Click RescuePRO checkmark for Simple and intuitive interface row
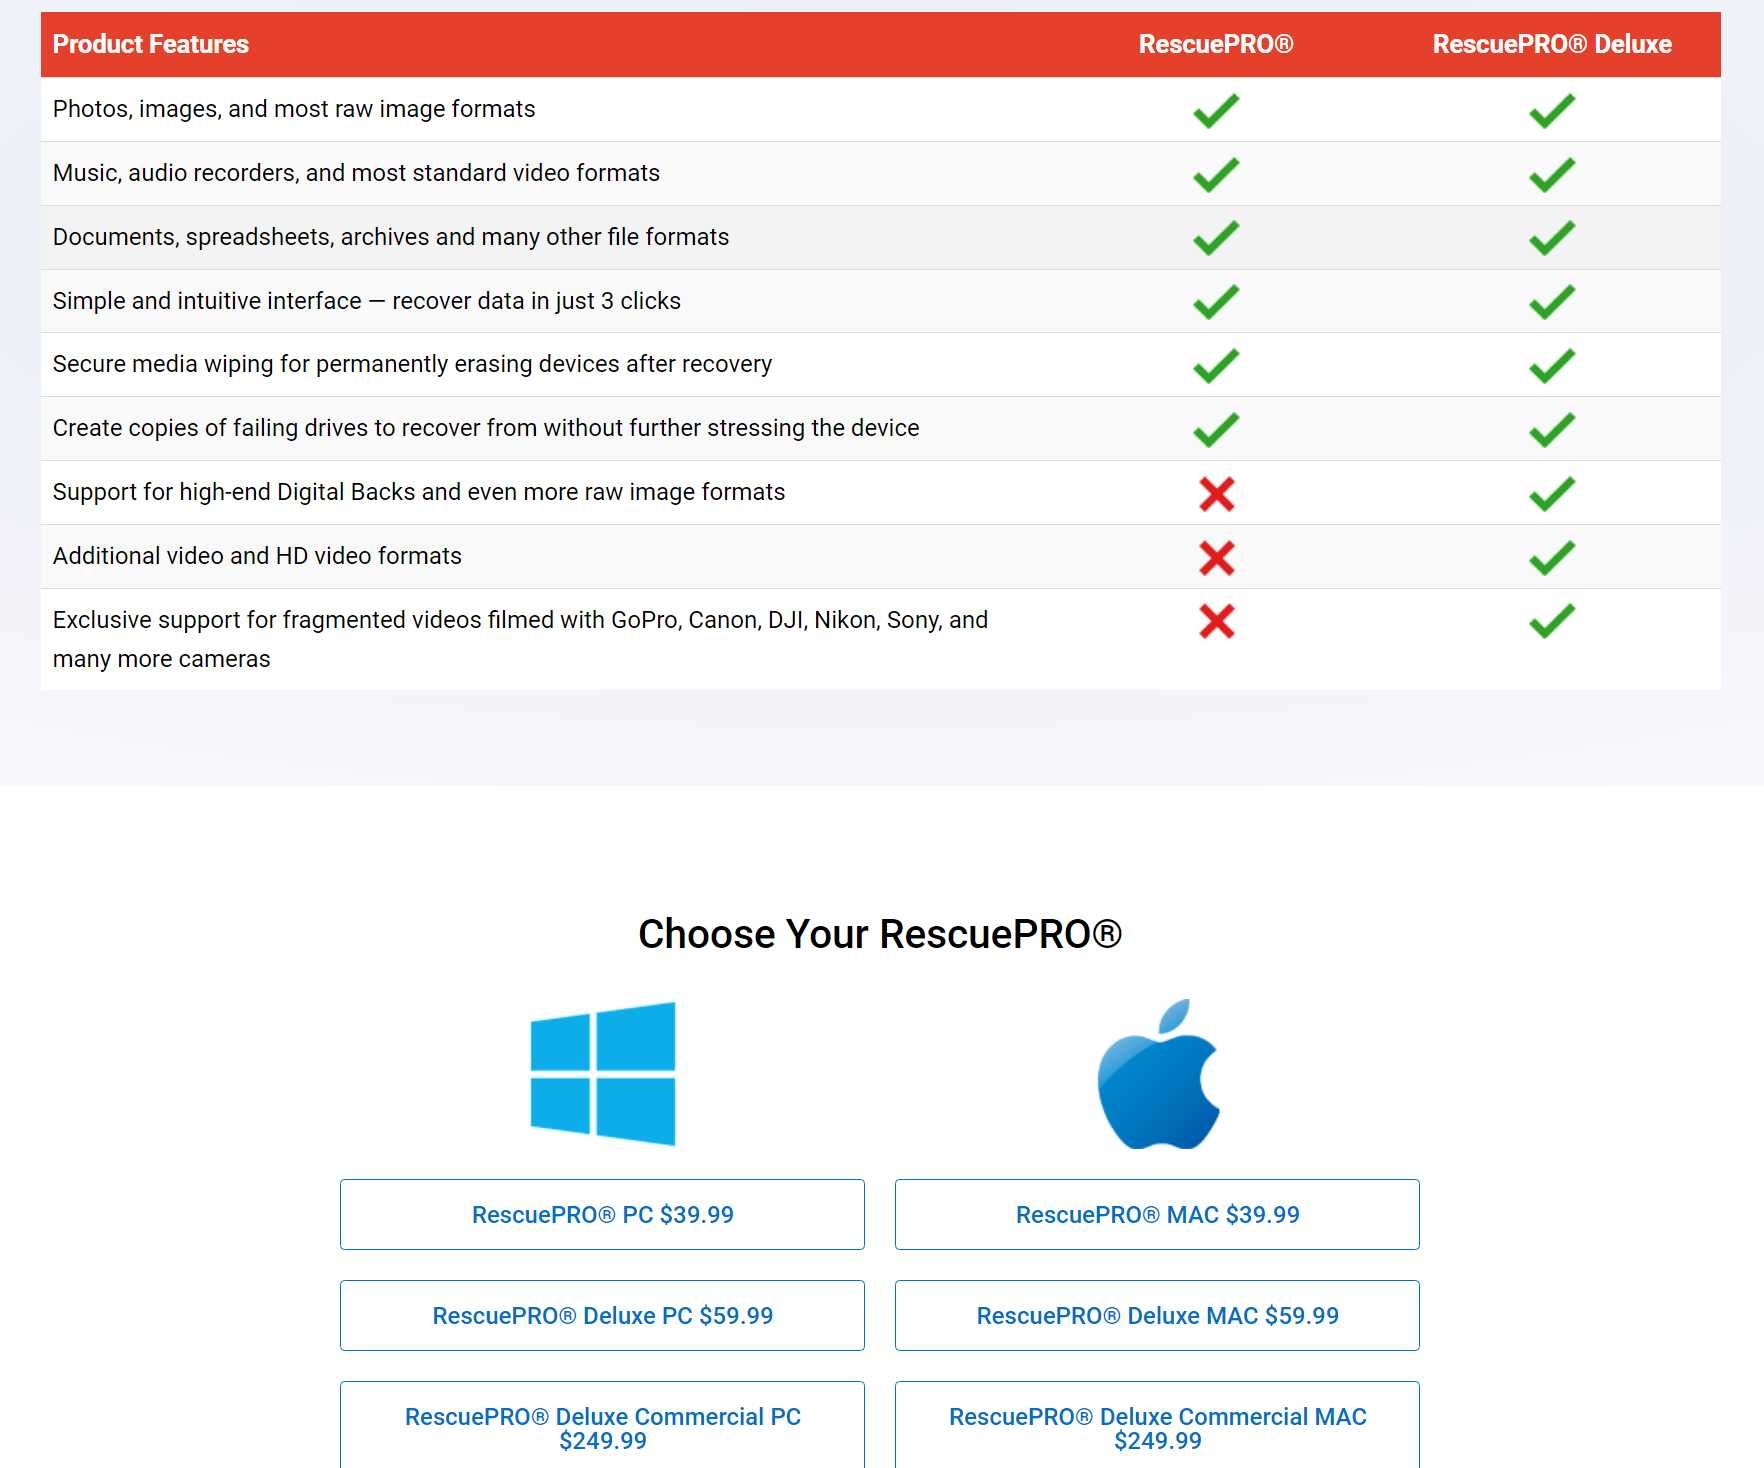The height and width of the screenshot is (1468, 1764). point(1216,302)
